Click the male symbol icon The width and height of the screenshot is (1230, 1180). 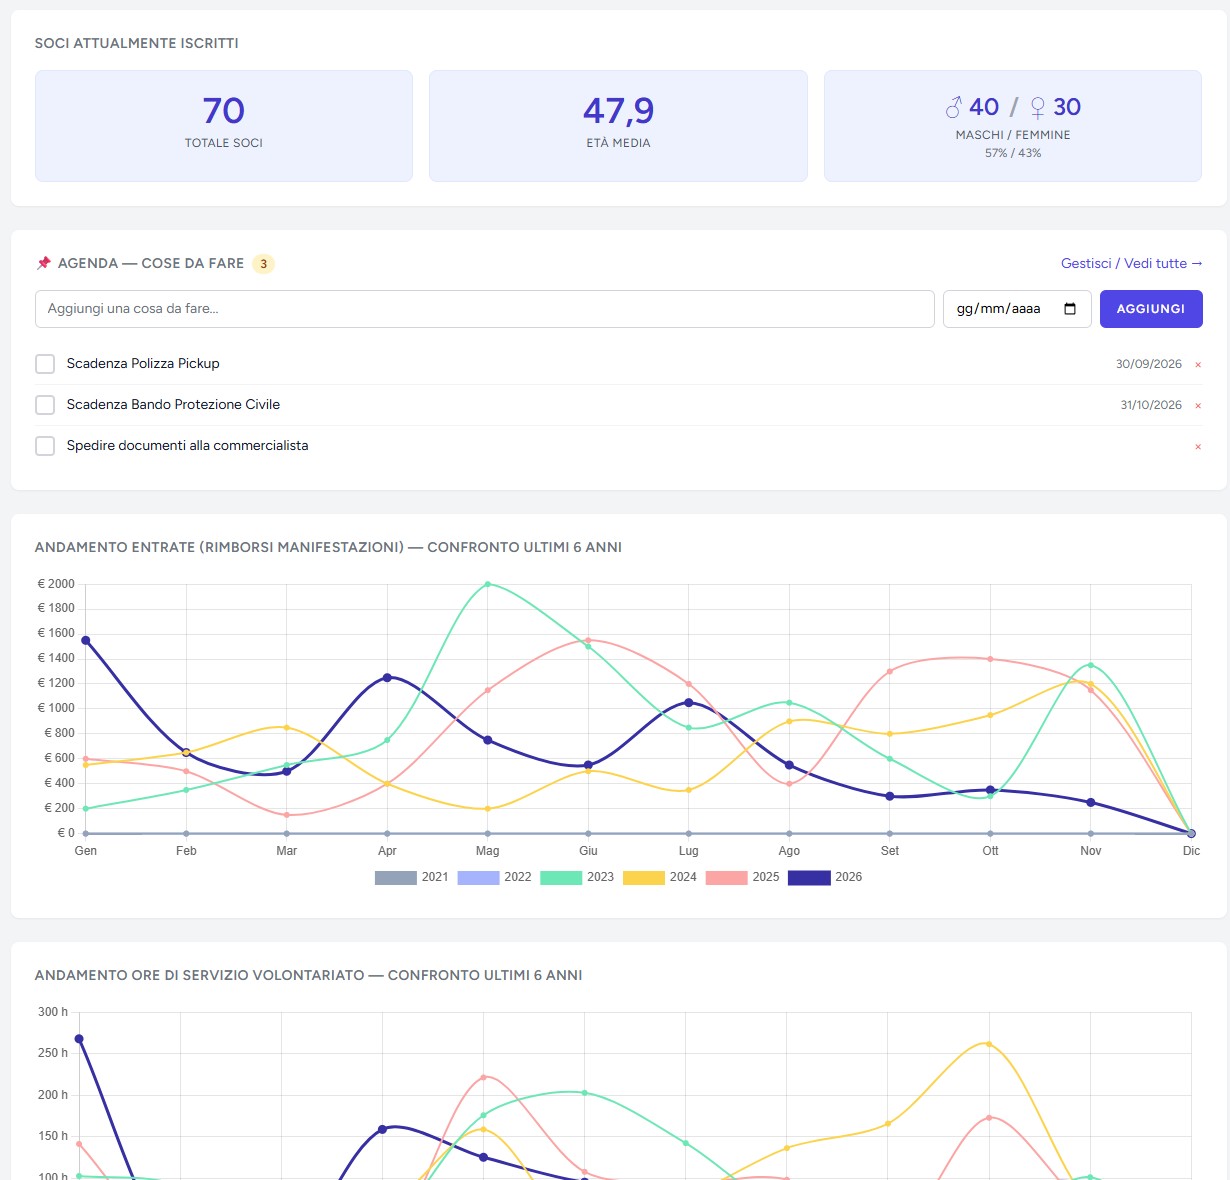click(x=954, y=107)
